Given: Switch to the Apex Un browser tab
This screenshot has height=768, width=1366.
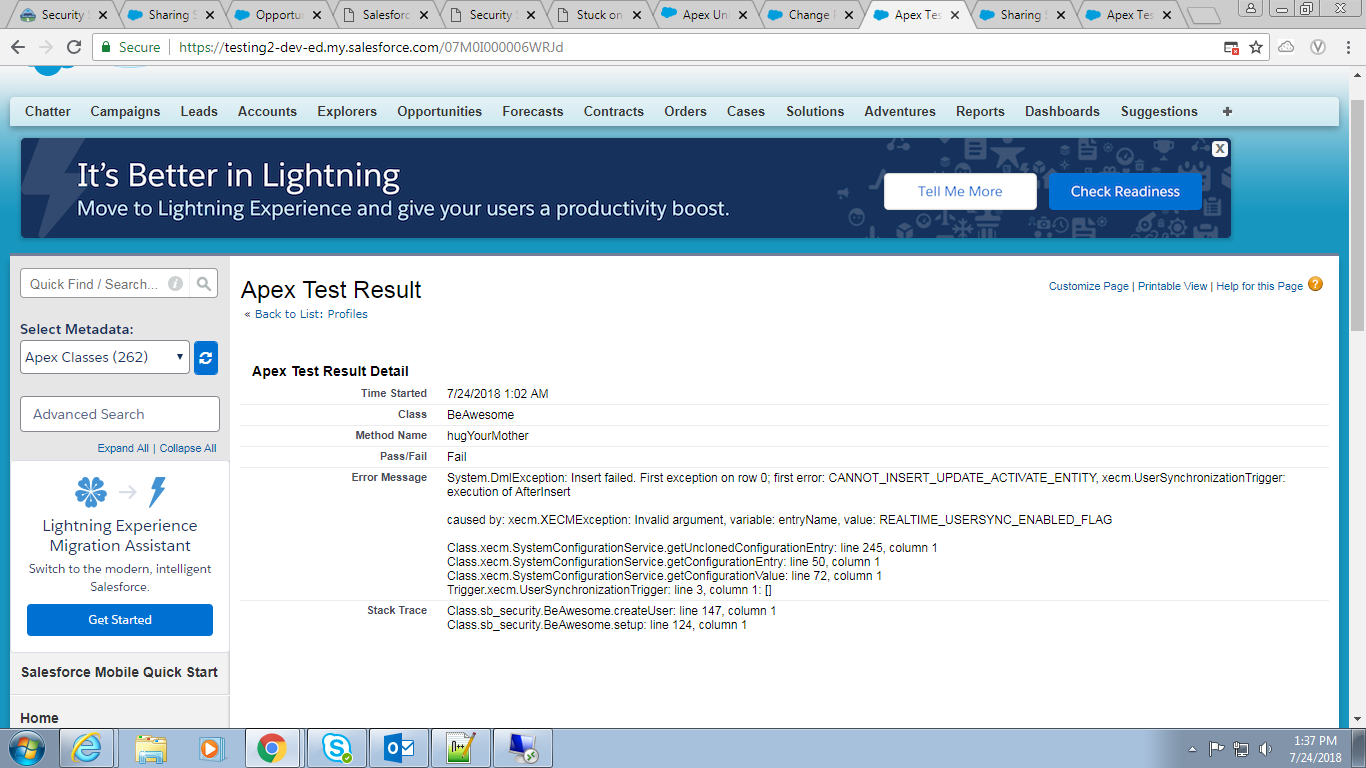Looking at the screenshot, I should click(706, 15).
